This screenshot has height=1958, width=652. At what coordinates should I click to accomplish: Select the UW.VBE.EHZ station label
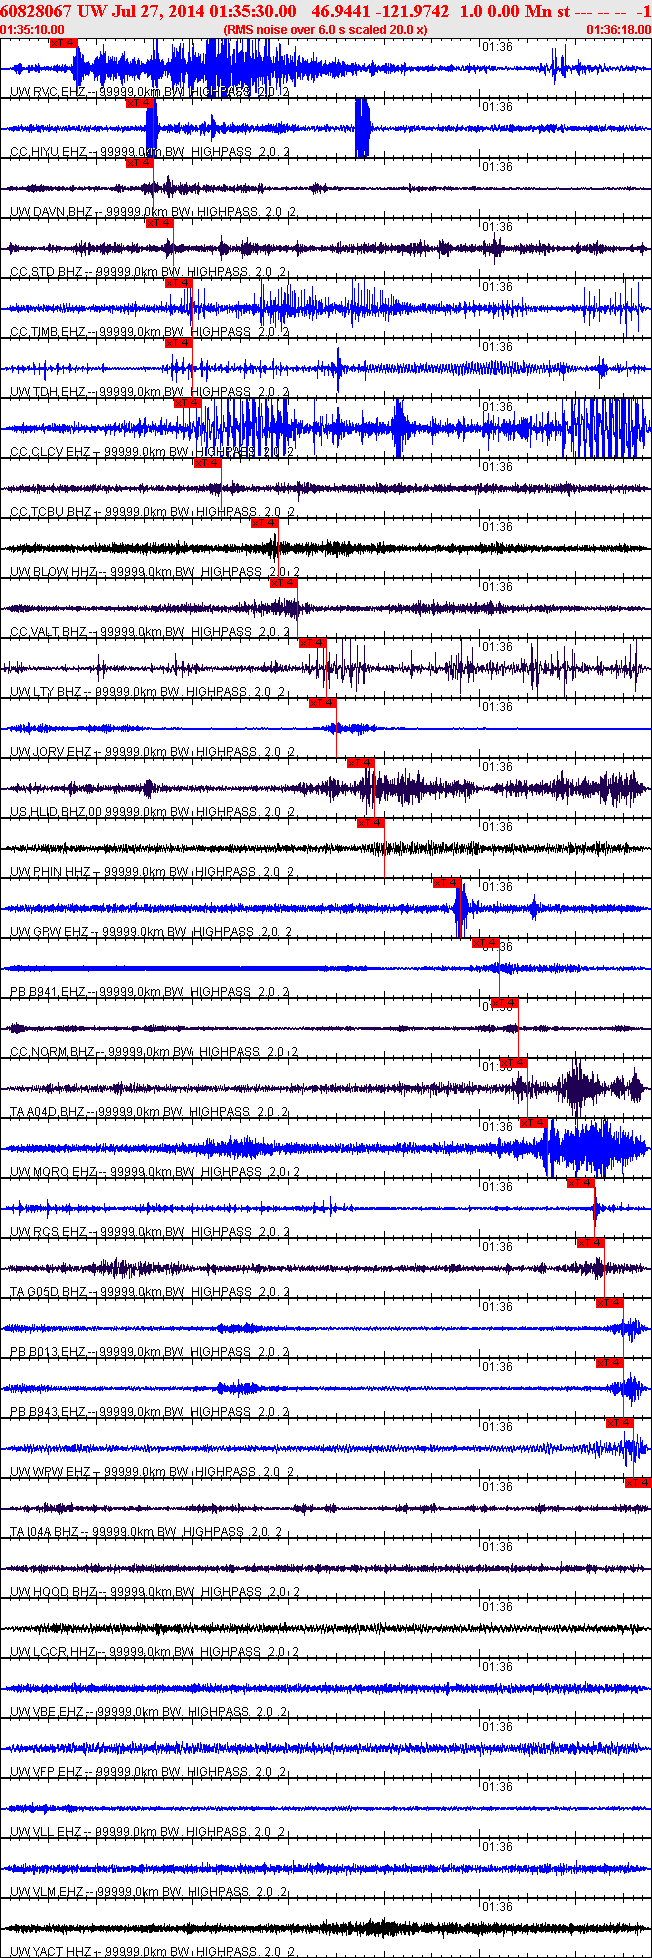(47, 1711)
